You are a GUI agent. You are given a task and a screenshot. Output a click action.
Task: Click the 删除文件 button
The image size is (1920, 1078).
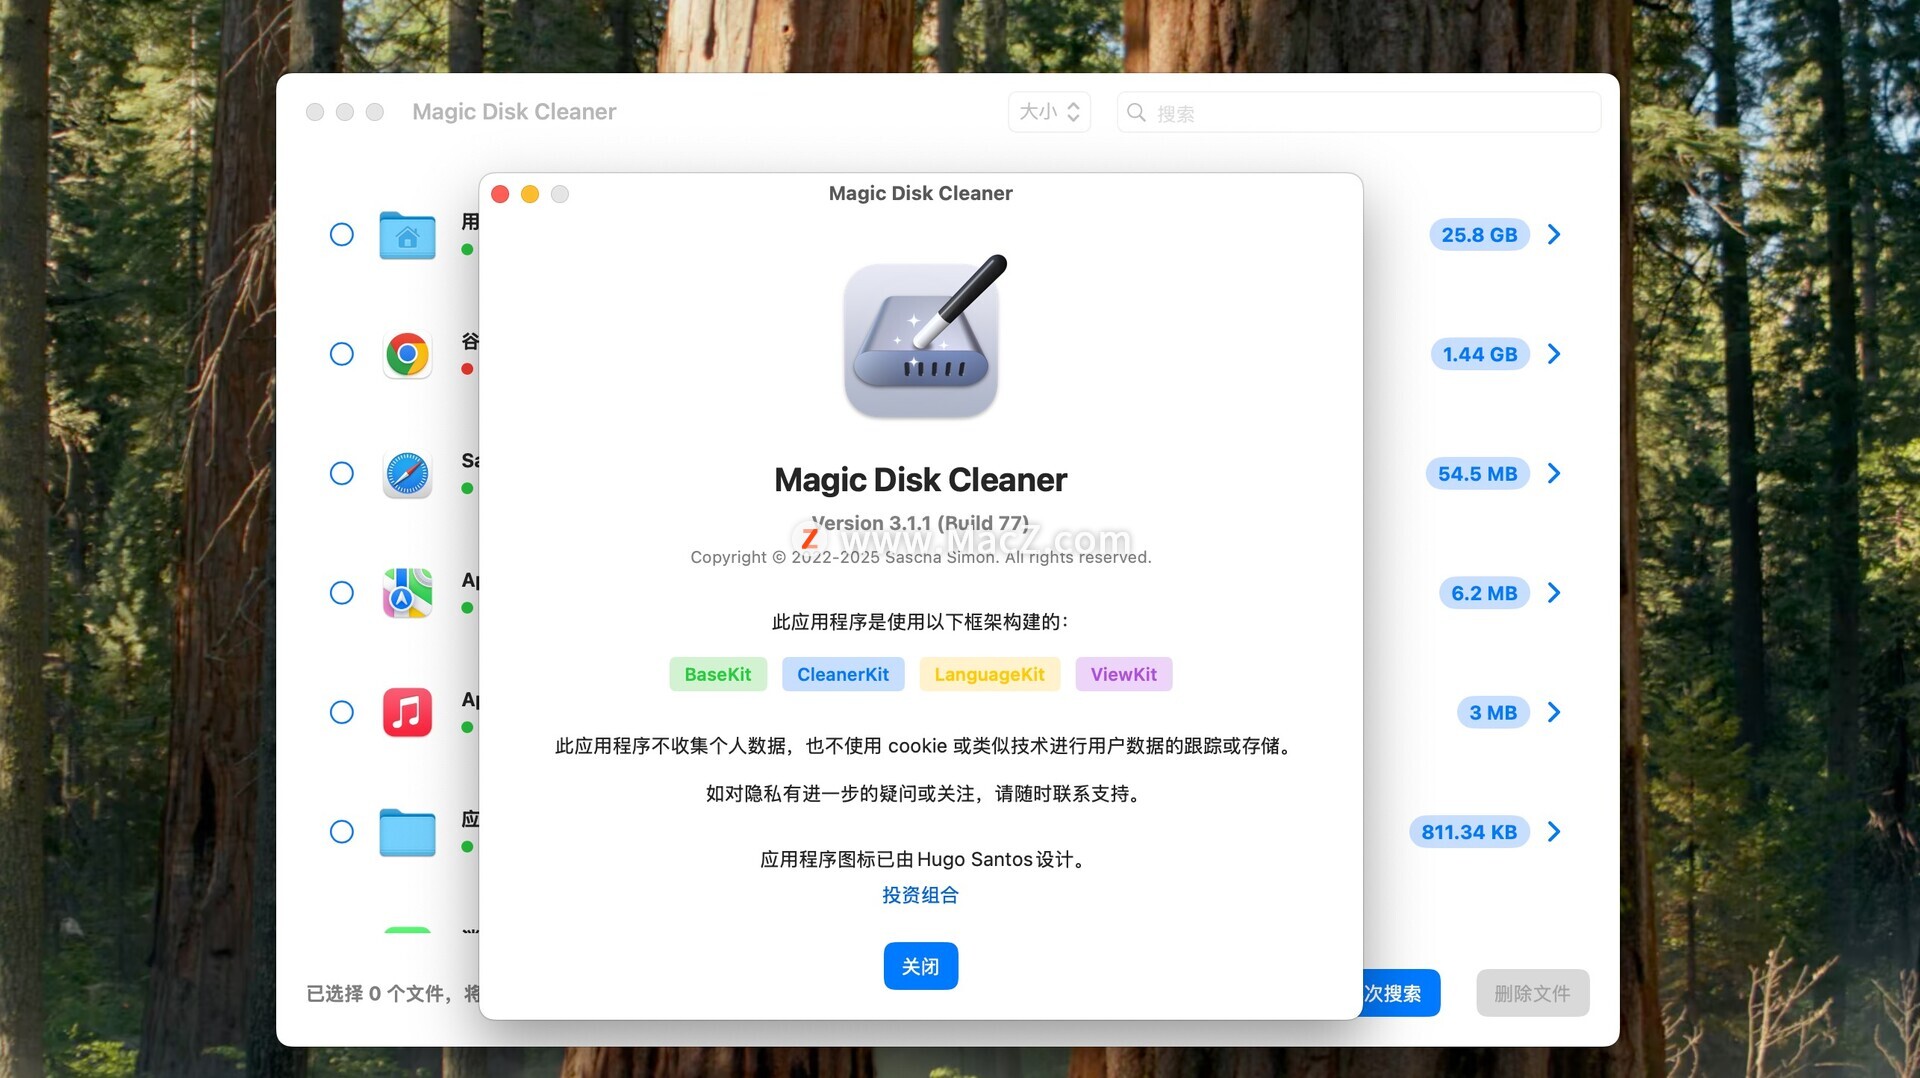point(1533,993)
